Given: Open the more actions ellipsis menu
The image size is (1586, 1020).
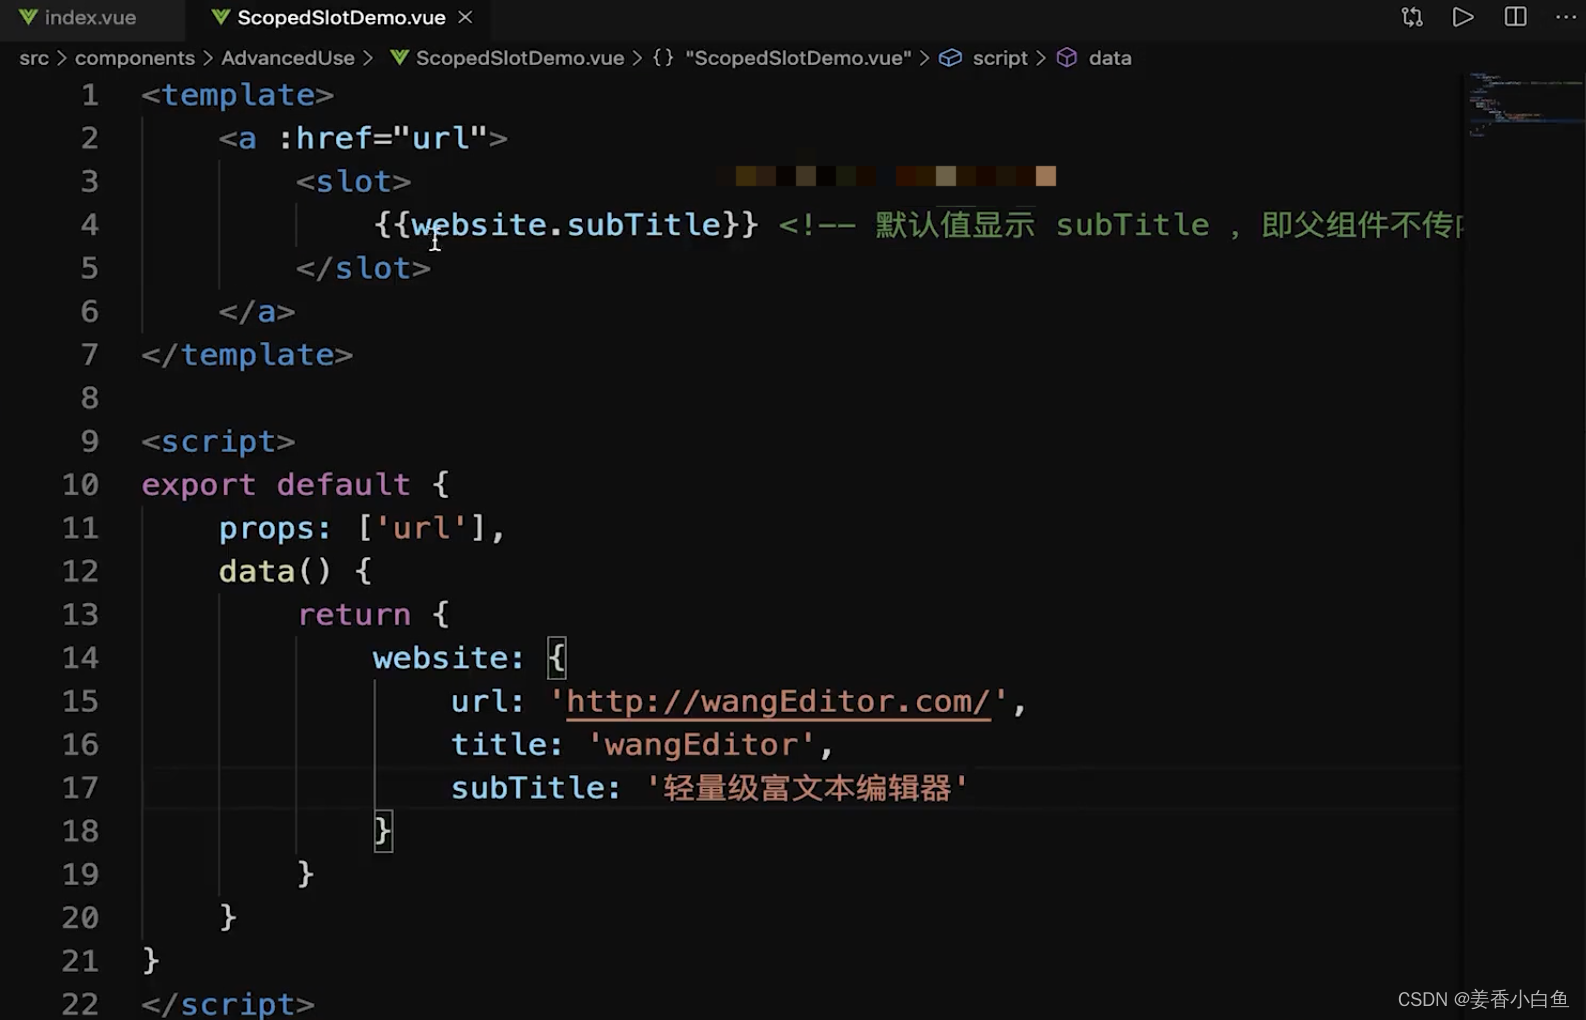Looking at the screenshot, I should (x=1566, y=17).
